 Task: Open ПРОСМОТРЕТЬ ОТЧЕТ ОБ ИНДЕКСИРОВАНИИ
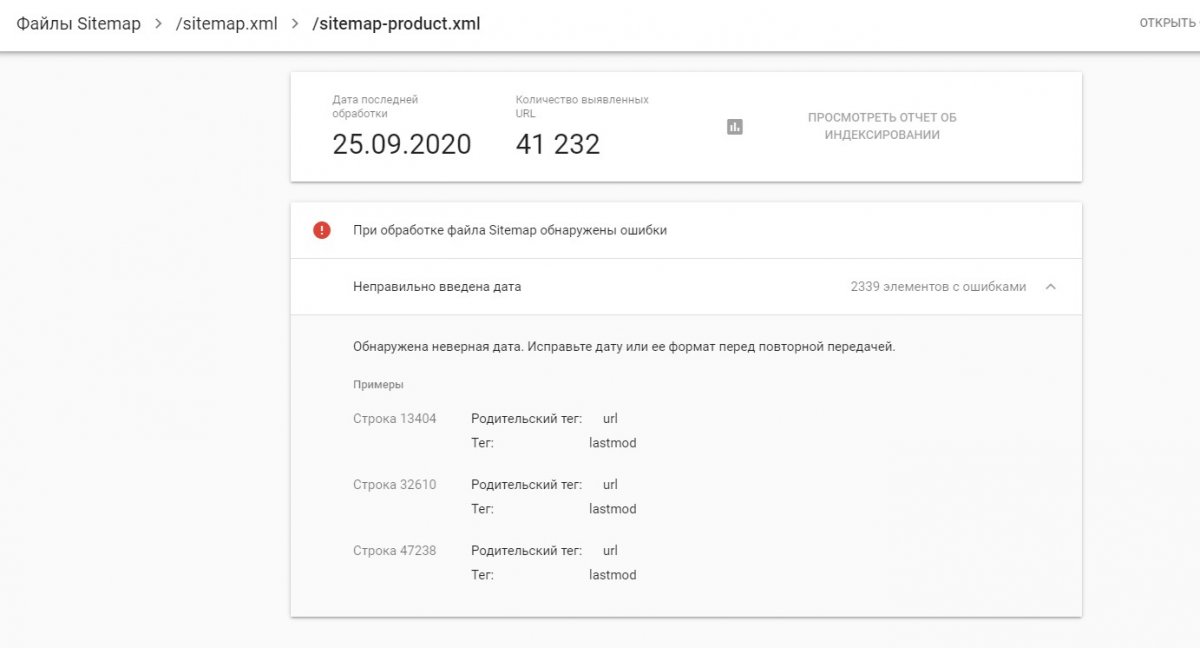click(882, 126)
